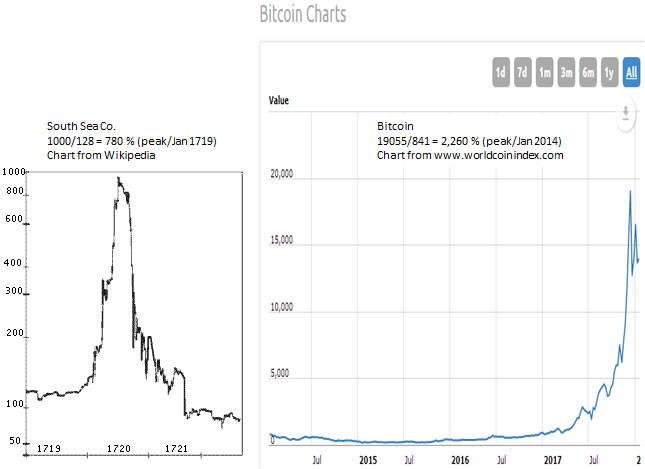Click the Bitcoin price peak on the line
This screenshot has width=645, height=469.
[630, 191]
